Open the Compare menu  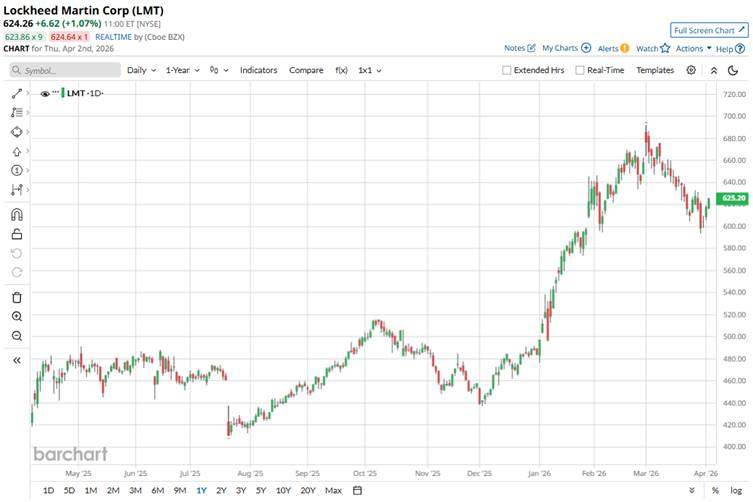pyautogui.click(x=306, y=70)
